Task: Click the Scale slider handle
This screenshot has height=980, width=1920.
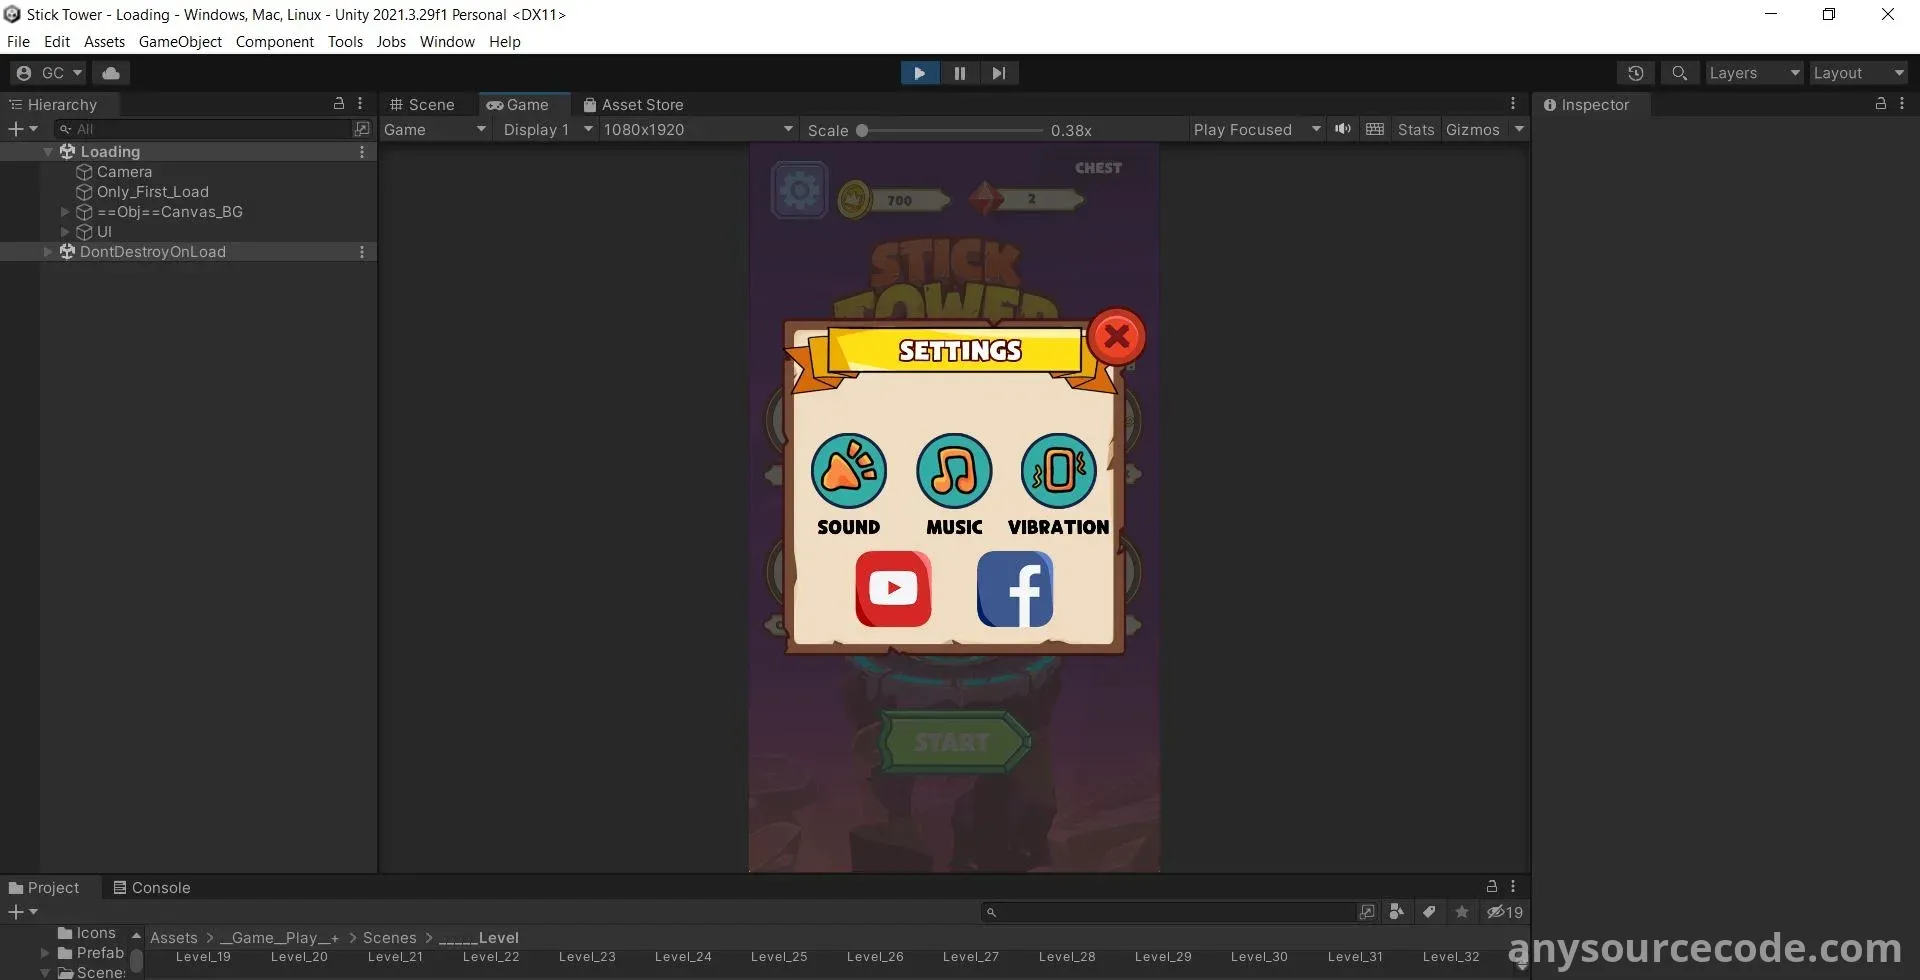Action: [862, 130]
